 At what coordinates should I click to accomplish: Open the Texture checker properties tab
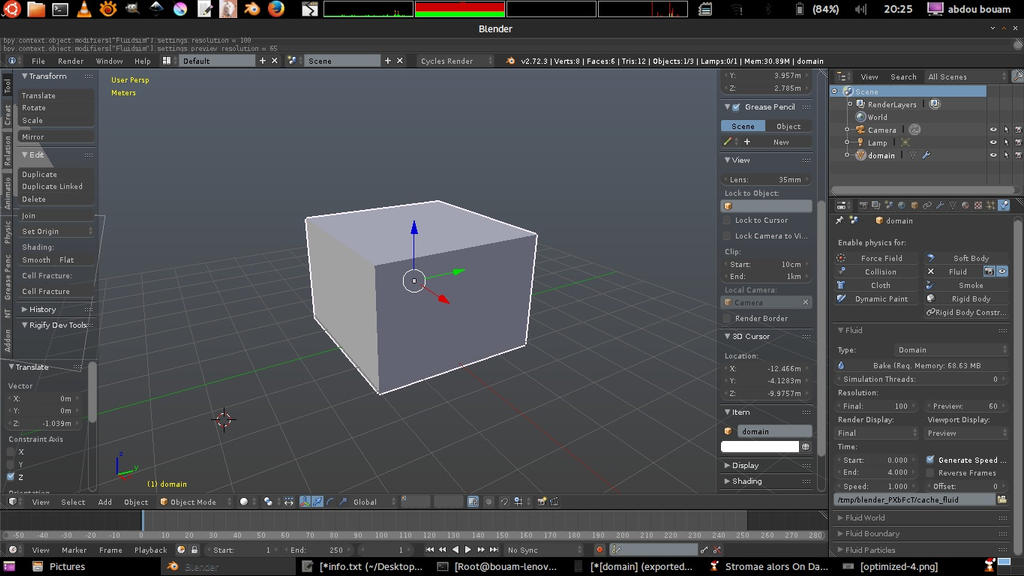click(x=978, y=205)
